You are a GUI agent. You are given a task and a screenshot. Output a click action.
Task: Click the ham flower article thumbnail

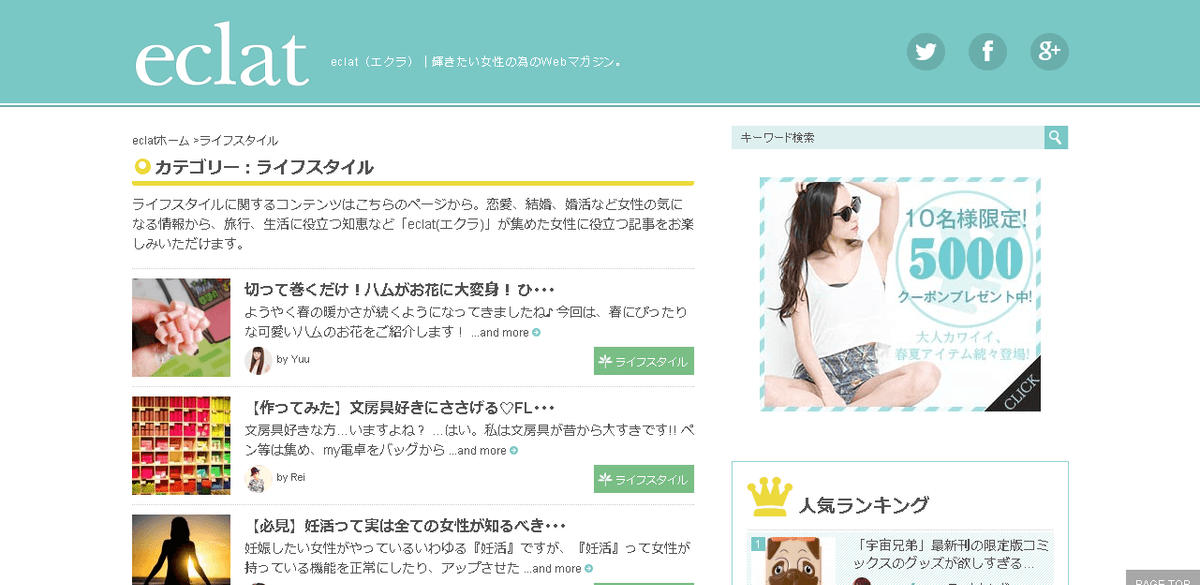[x=181, y=328]
